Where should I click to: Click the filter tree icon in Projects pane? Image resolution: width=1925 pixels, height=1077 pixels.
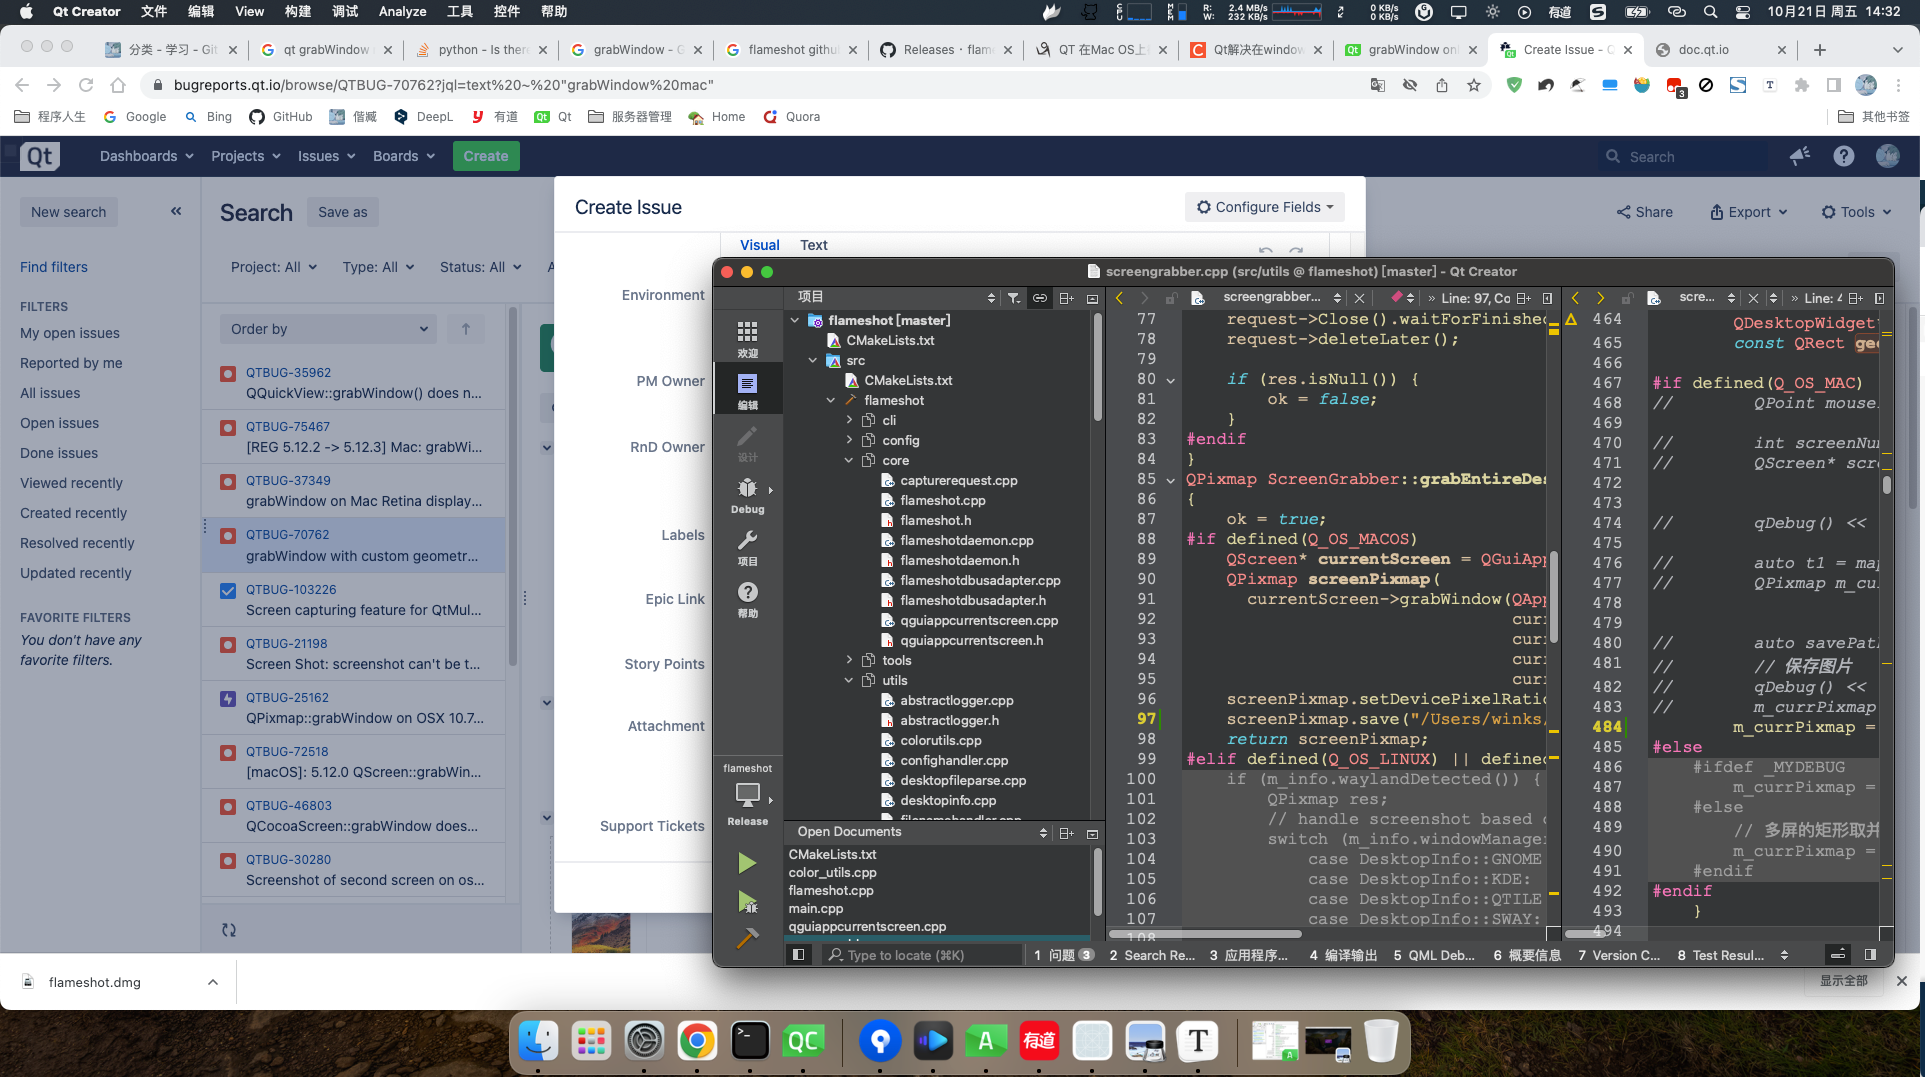coord(1014,298)
